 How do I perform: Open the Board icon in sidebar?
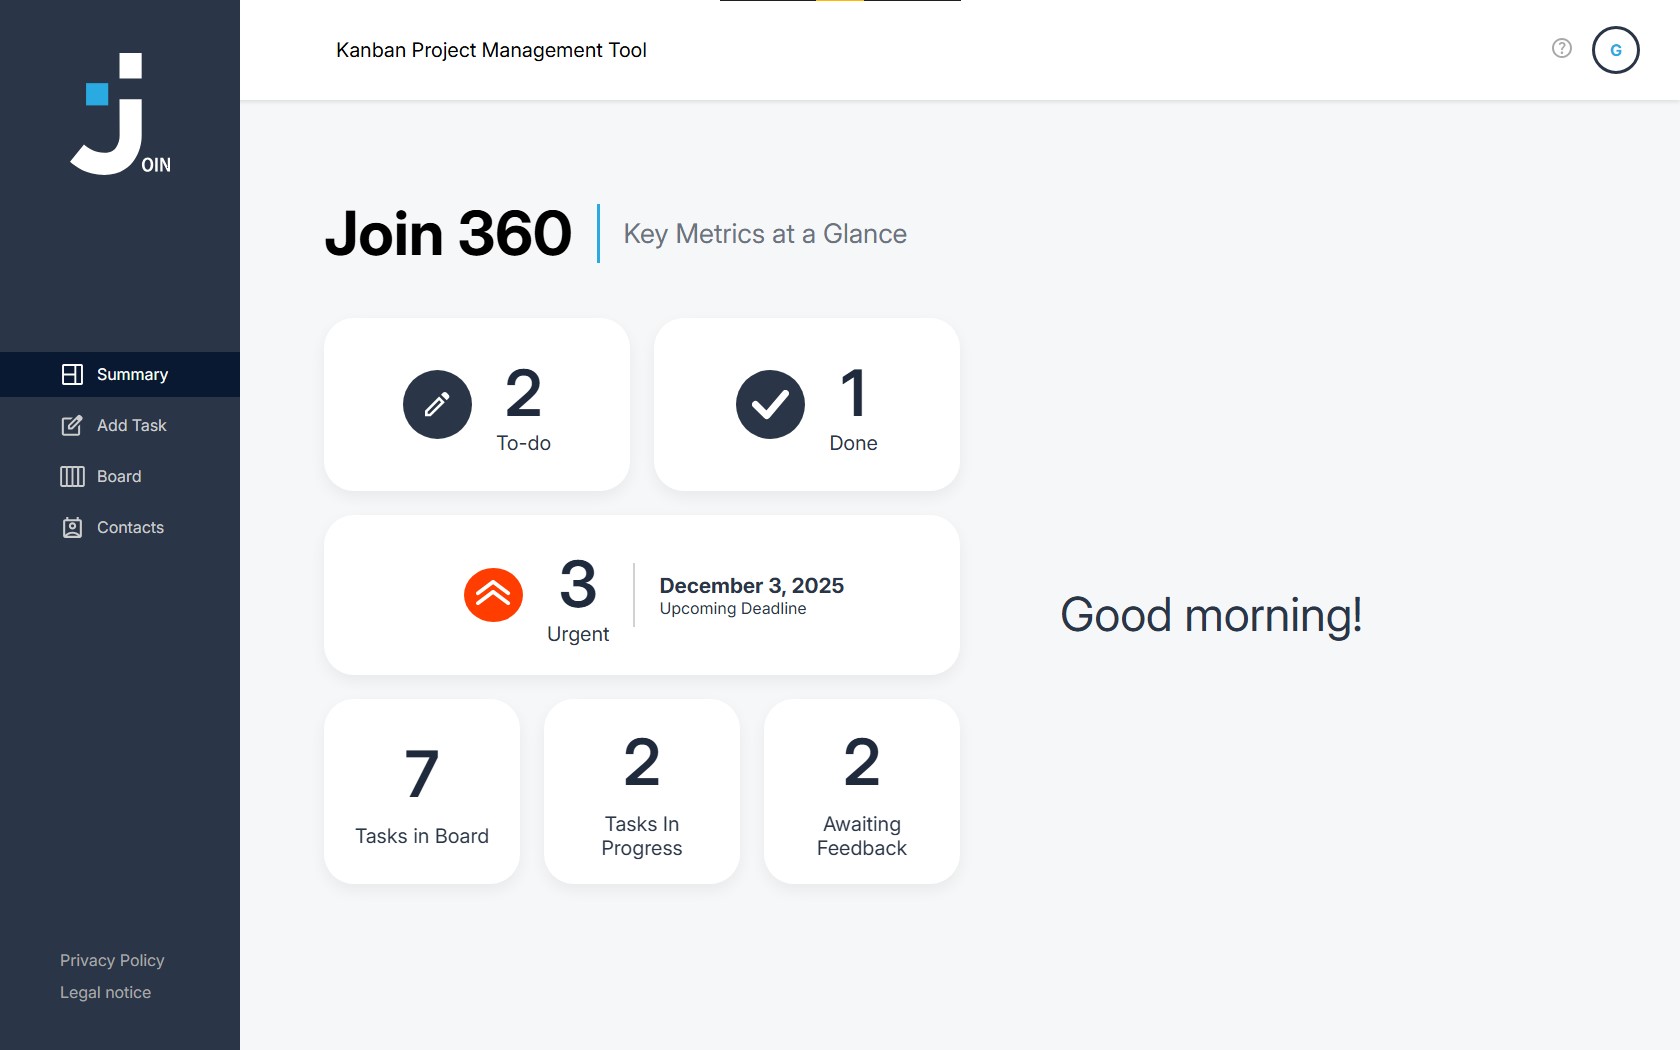pos(71,476)
